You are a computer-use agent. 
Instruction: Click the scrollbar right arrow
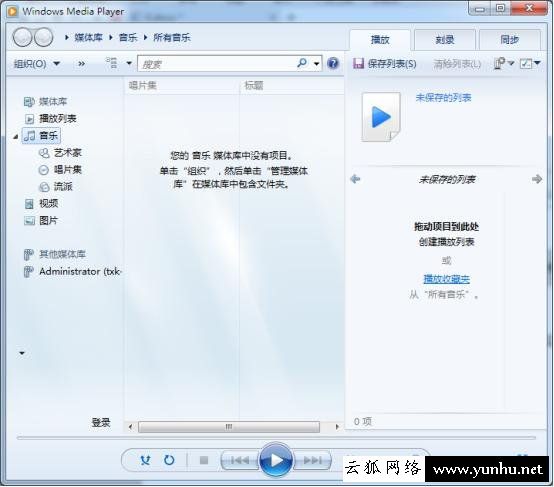337,427
